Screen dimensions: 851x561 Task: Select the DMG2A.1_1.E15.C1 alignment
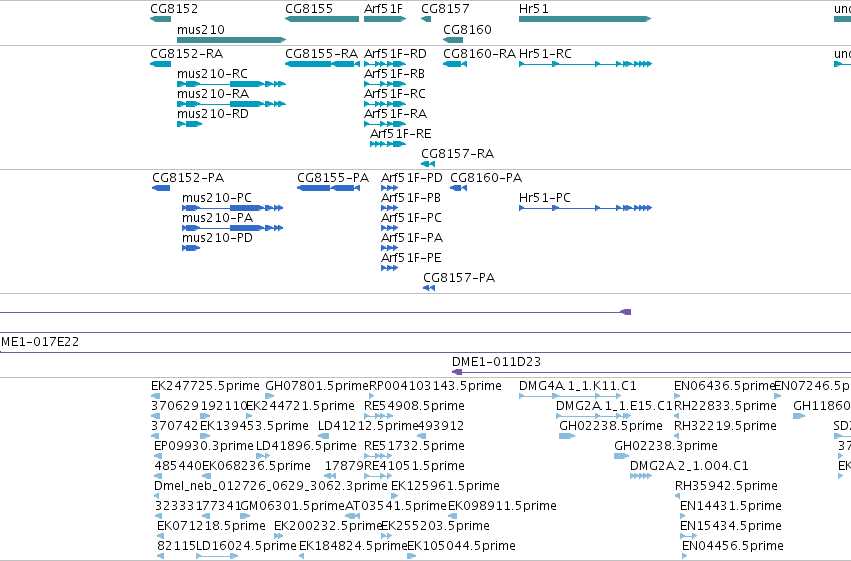tap(593, 416)
